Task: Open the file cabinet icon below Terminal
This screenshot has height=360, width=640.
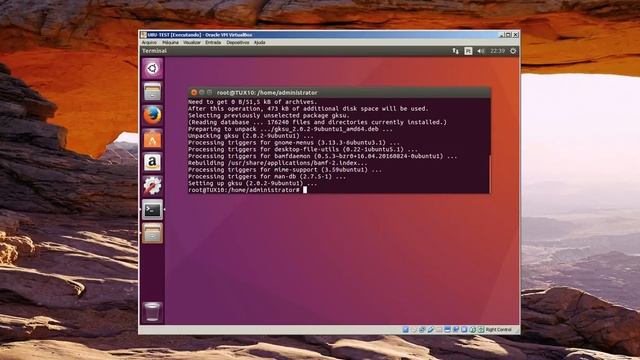Action: coord(152,233)
